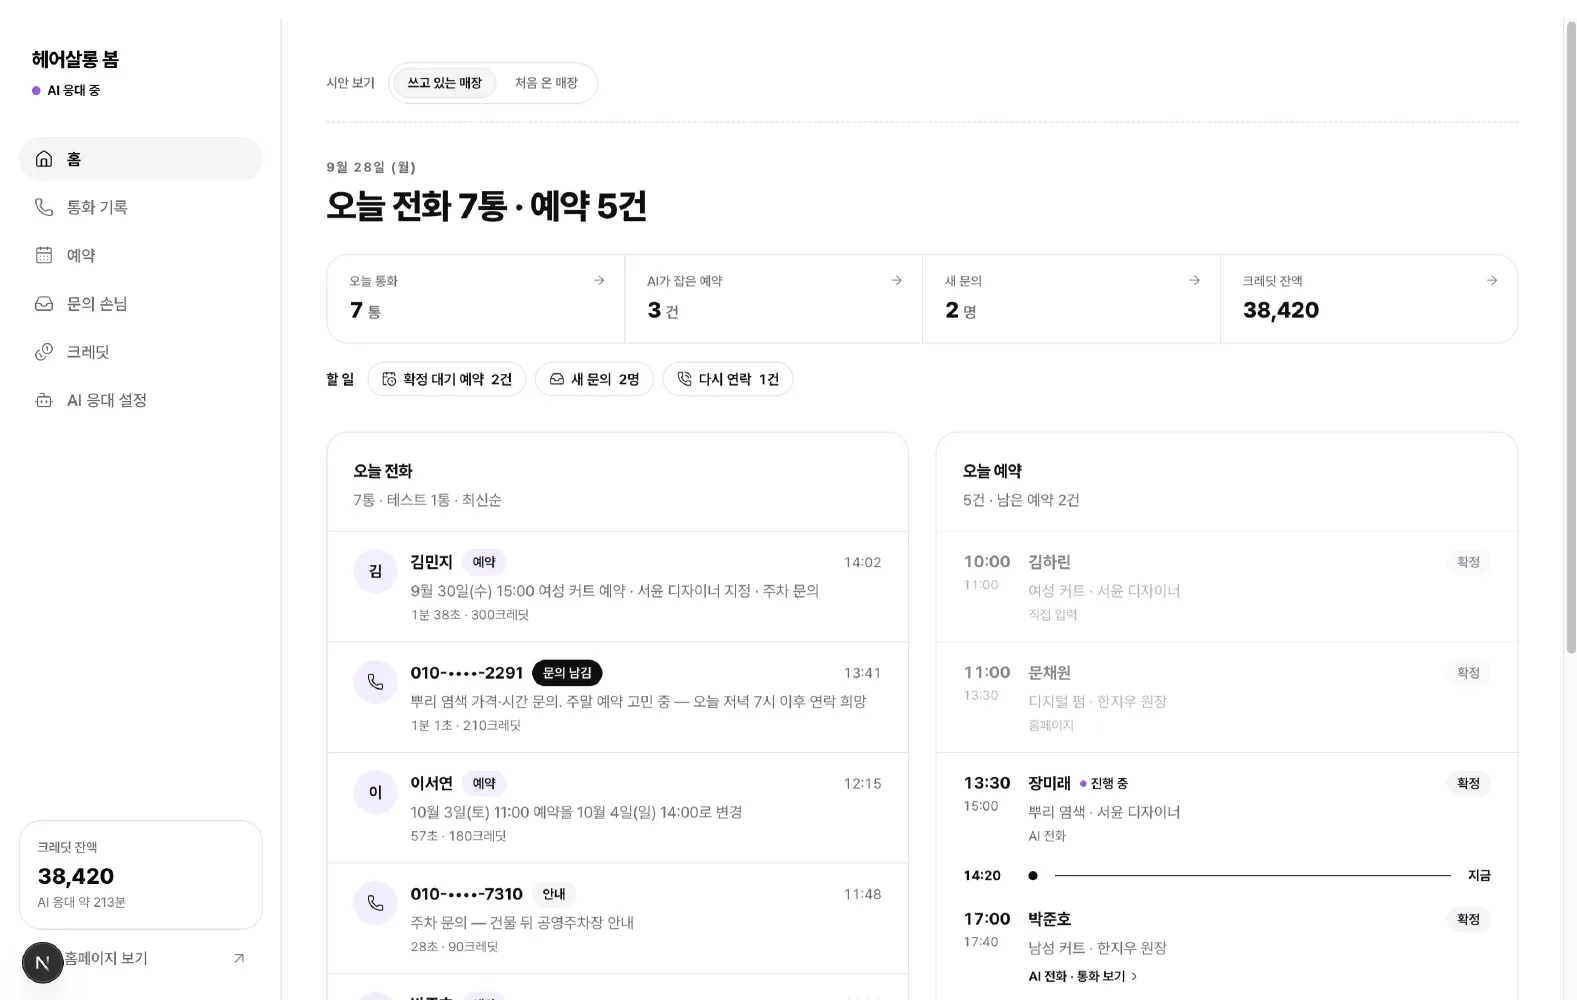The image size is (1577, 1000).
Task: Switch to 처음 온 매장 view
Action: click(x=546, y=83)
